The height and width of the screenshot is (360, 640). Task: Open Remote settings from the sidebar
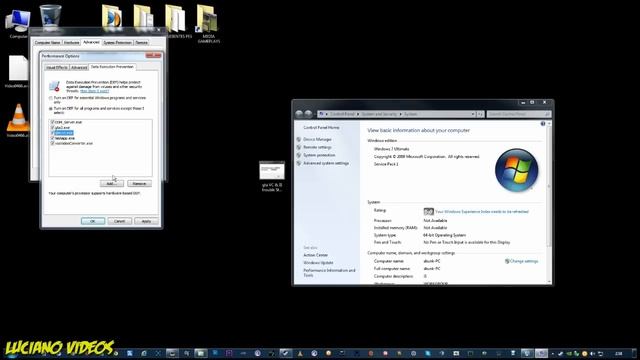coord(317,147)
